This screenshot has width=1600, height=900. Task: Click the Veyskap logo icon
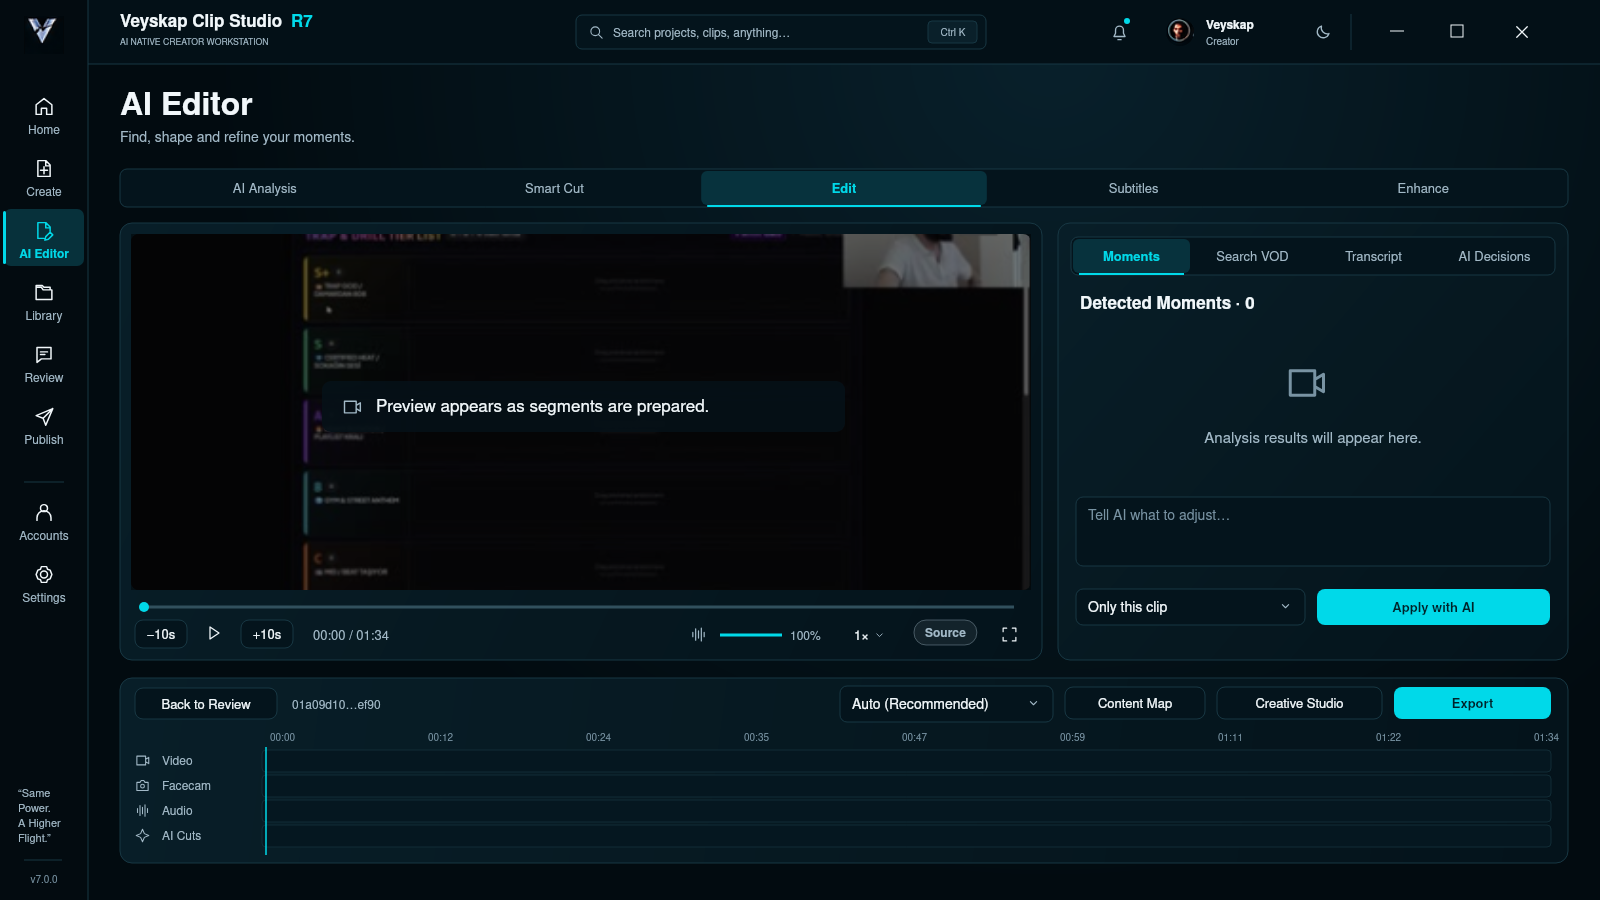point(42,31)
